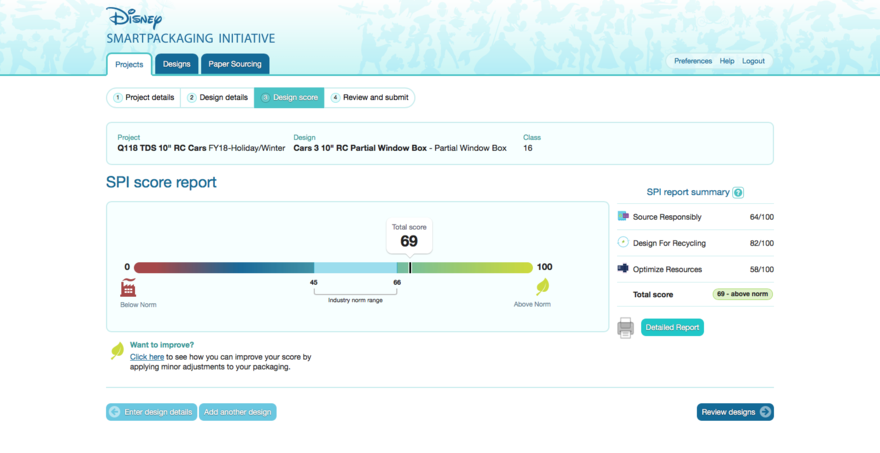Screen dimensions: 880x453
Task: Open the Detailed Report
Action: (x=672, y=327)
